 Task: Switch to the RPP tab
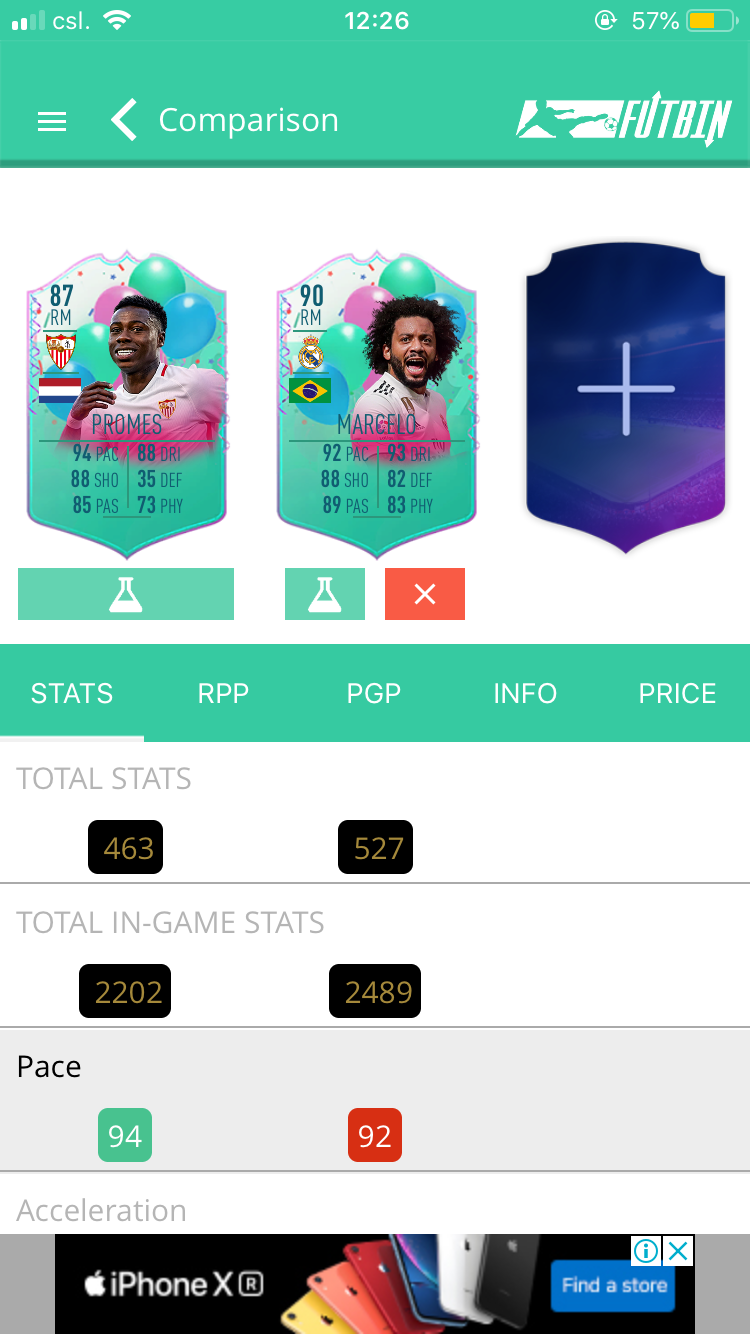[223, 693]
